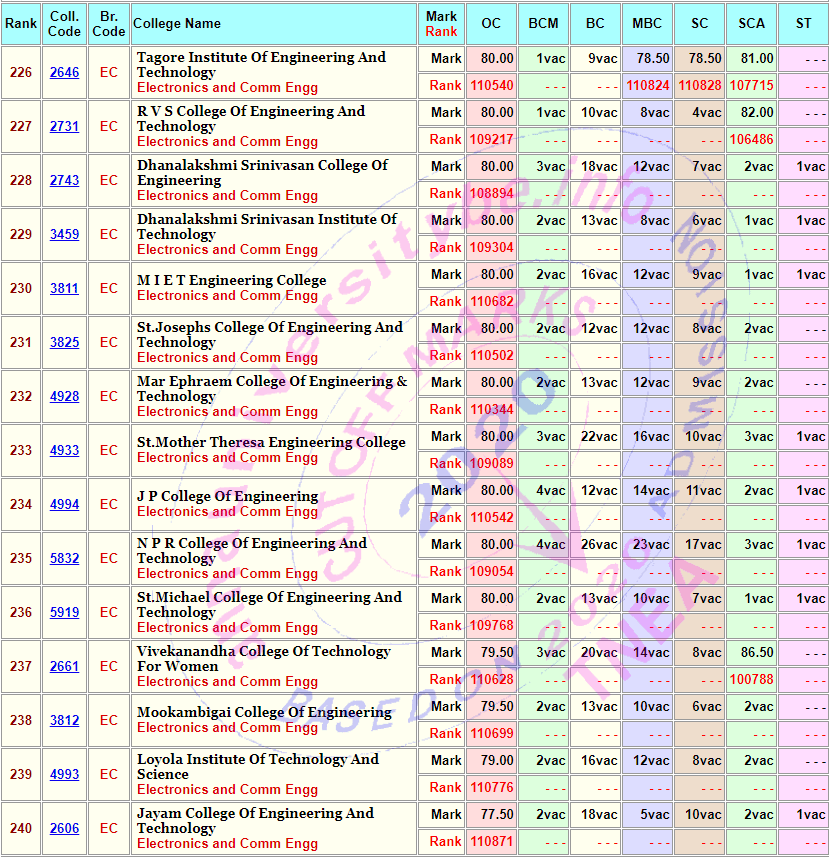Click college code 2743 link
This screenshot has height=857, width=830.
[x=64, y=180]
